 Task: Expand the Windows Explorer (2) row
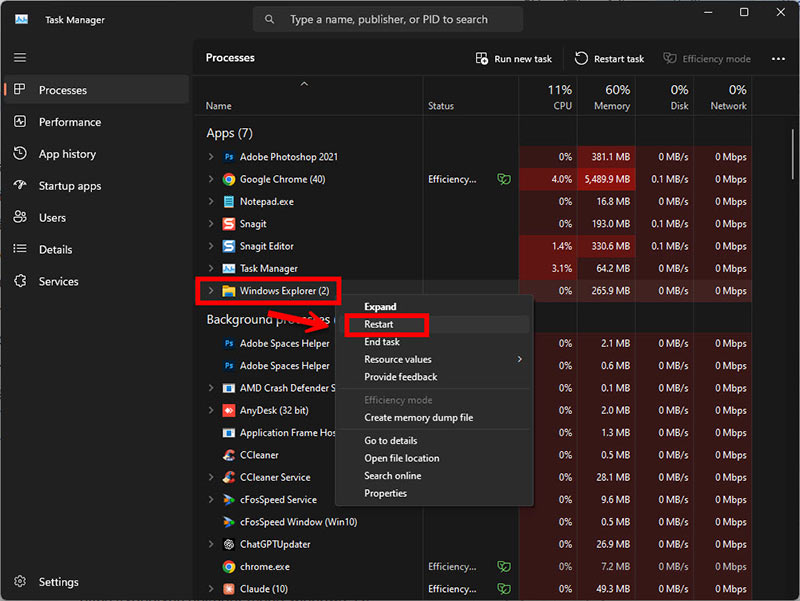211,291
